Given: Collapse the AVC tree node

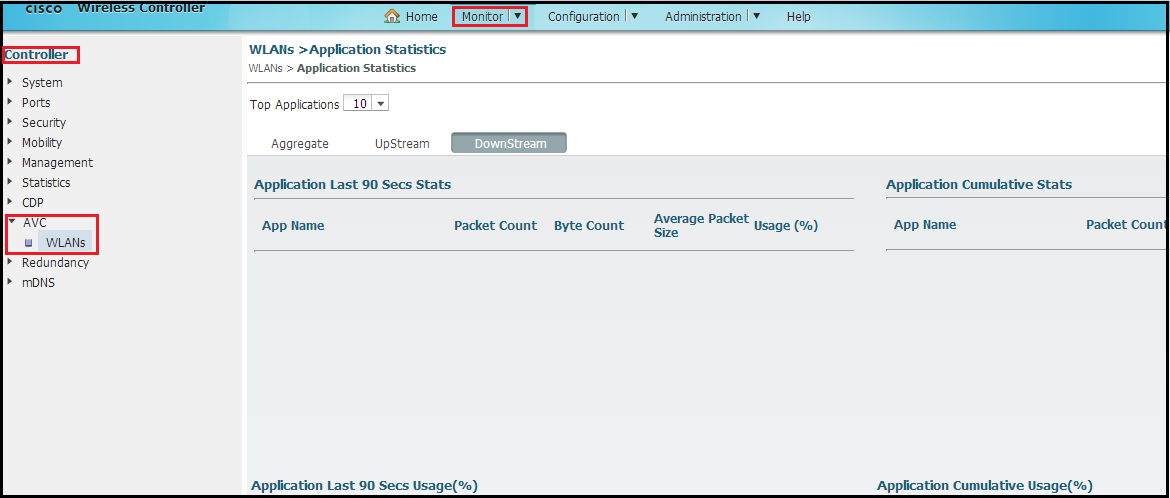Looking at the screenshot, I should click(x=11, y=223).
